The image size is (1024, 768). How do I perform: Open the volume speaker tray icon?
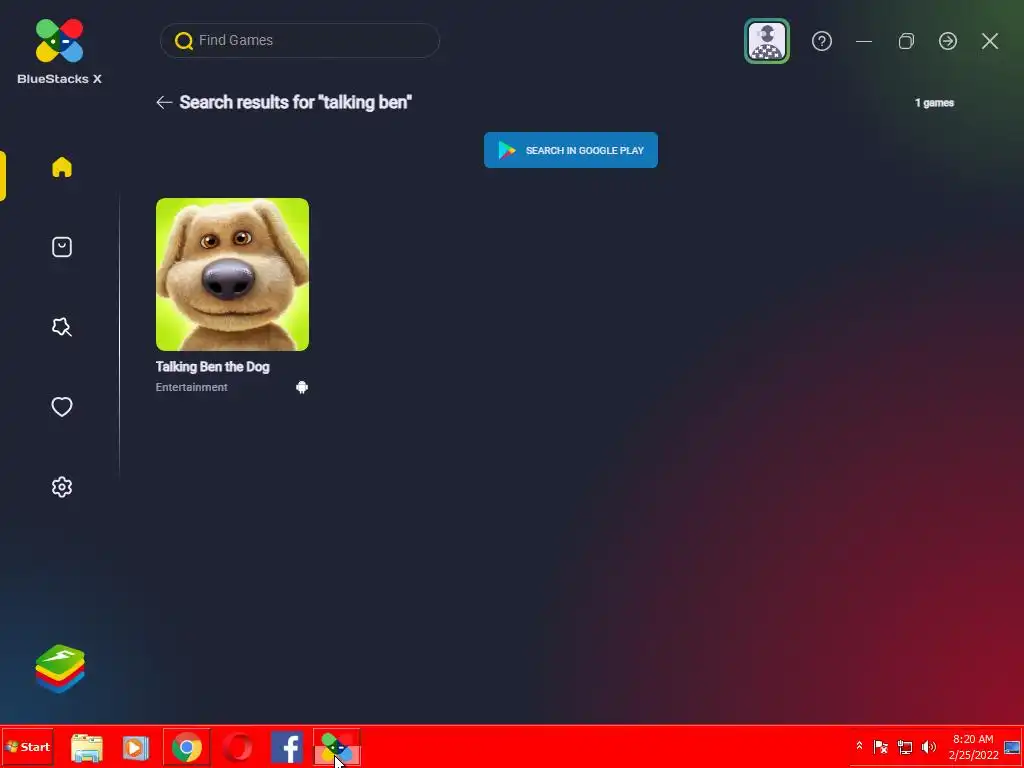pos(928,746)
